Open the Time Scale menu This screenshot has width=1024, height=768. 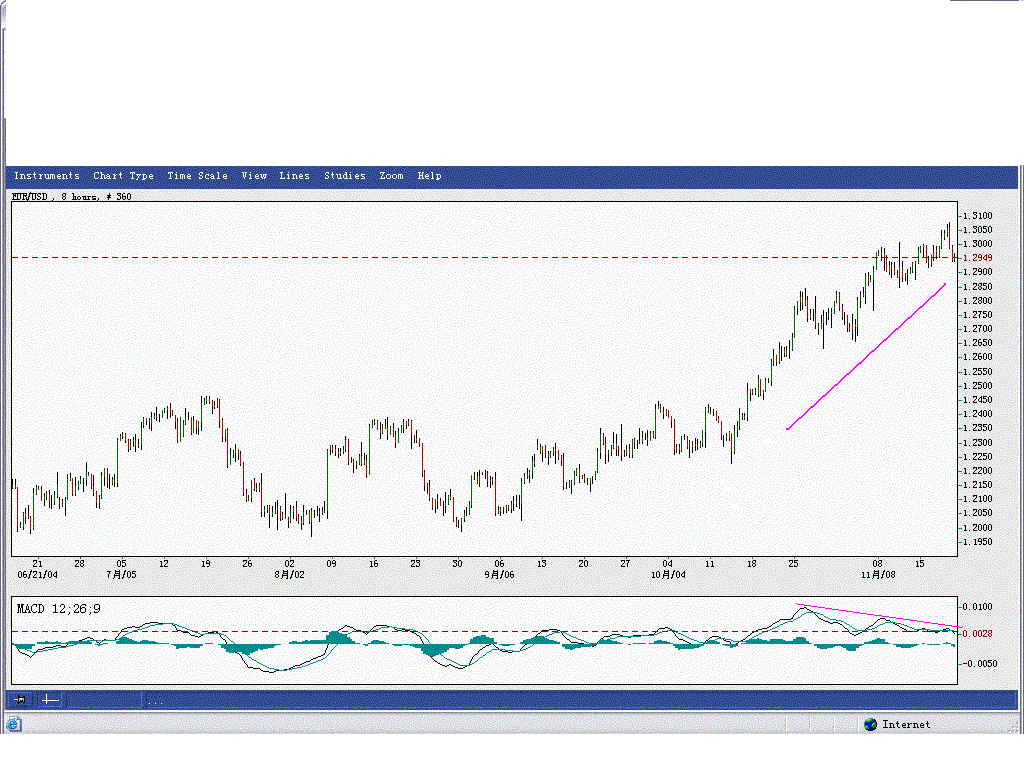click(x=197, y=176)
